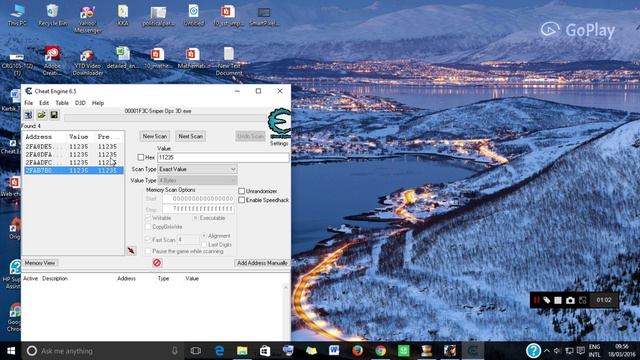This screenshot has height=360, width=640.
Task: Click the New Scan button
Action: click(155, 136)
